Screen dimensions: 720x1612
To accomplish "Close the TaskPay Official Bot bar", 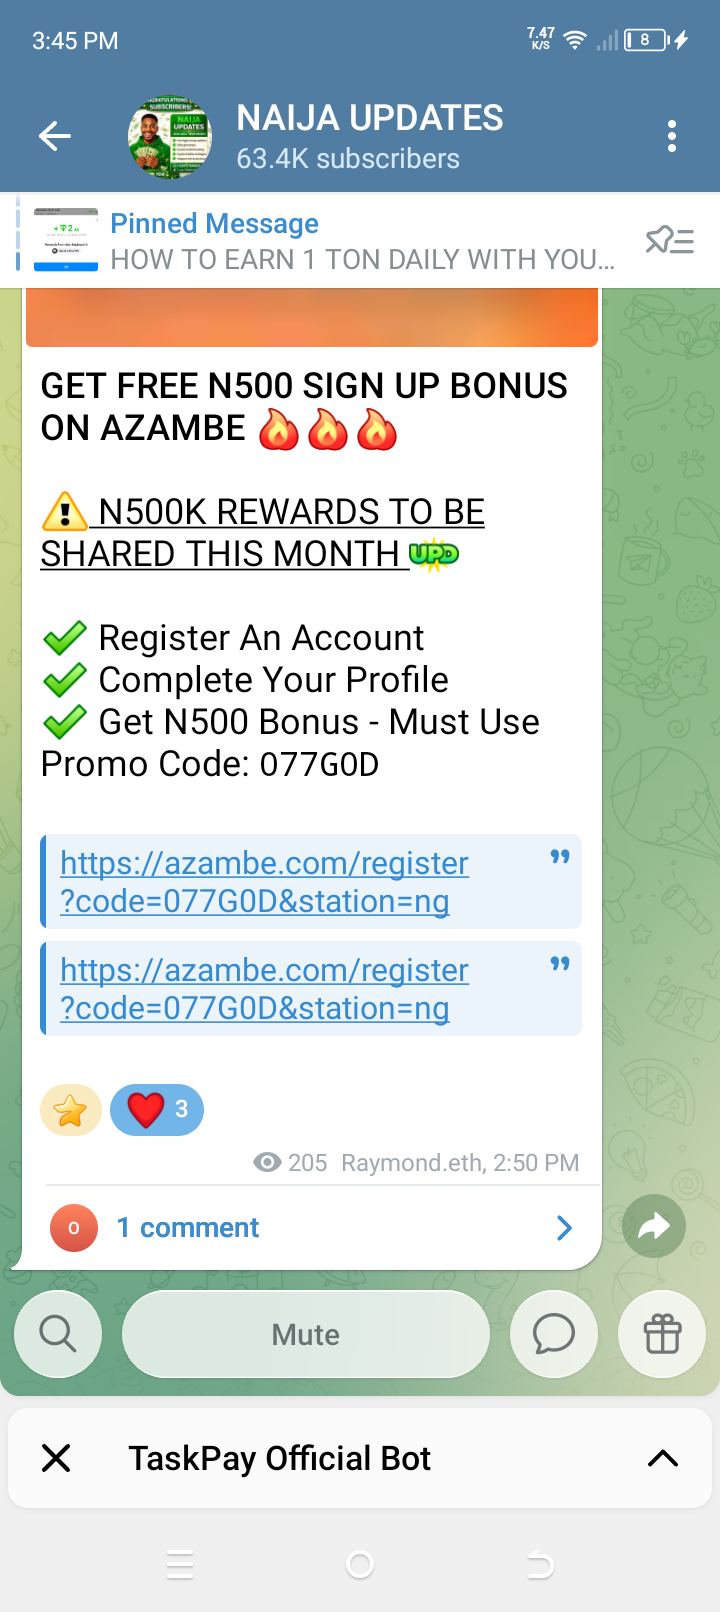I will coord(57,1458).
